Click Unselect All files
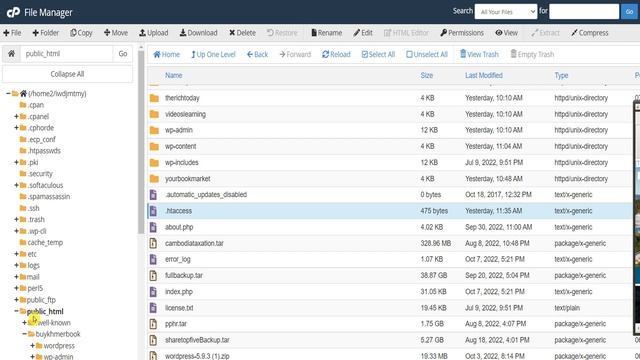 click(427, 54)
